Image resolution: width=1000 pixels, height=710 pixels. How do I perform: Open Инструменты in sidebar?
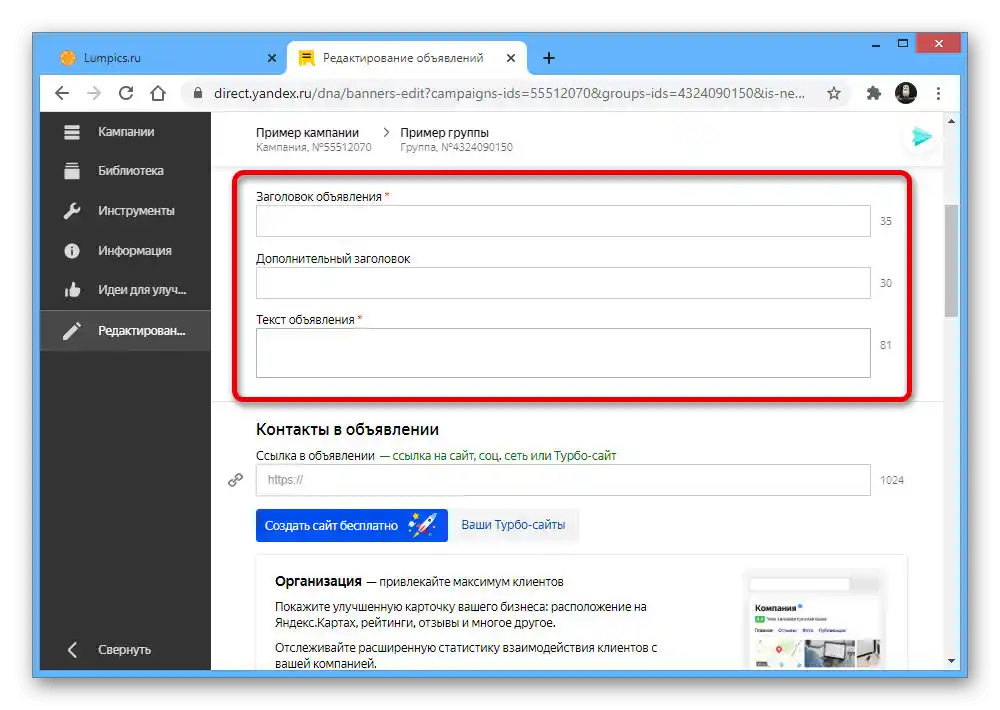125,211
